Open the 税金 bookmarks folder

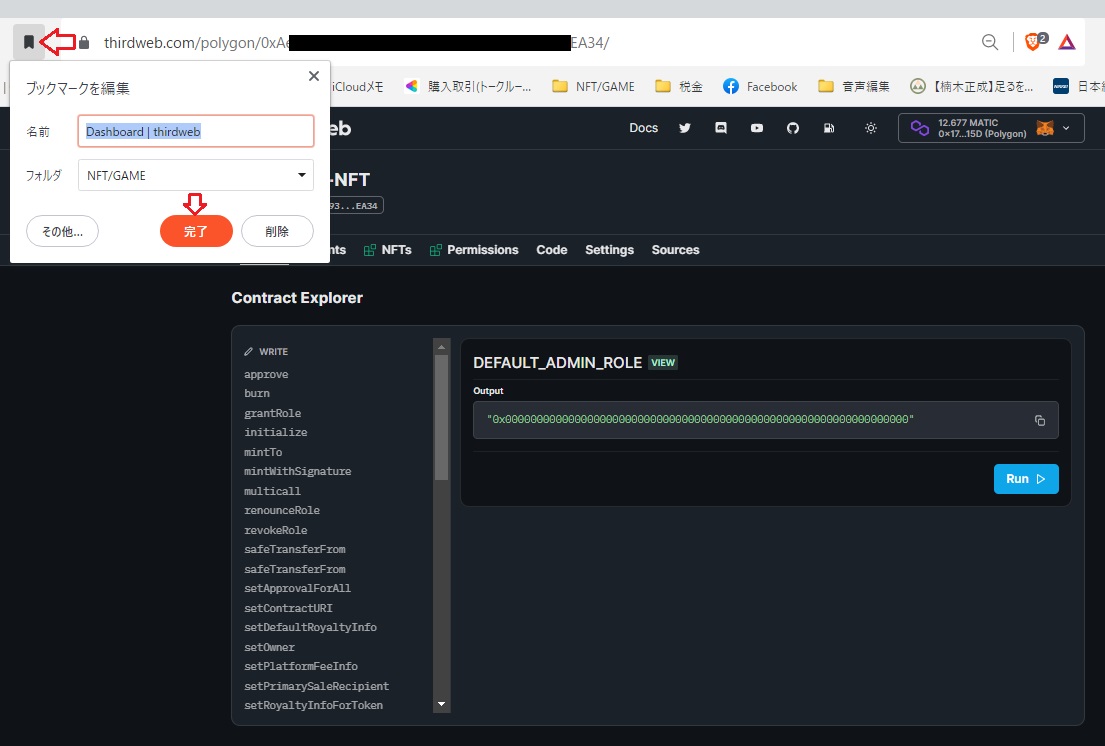click(679, 87)
